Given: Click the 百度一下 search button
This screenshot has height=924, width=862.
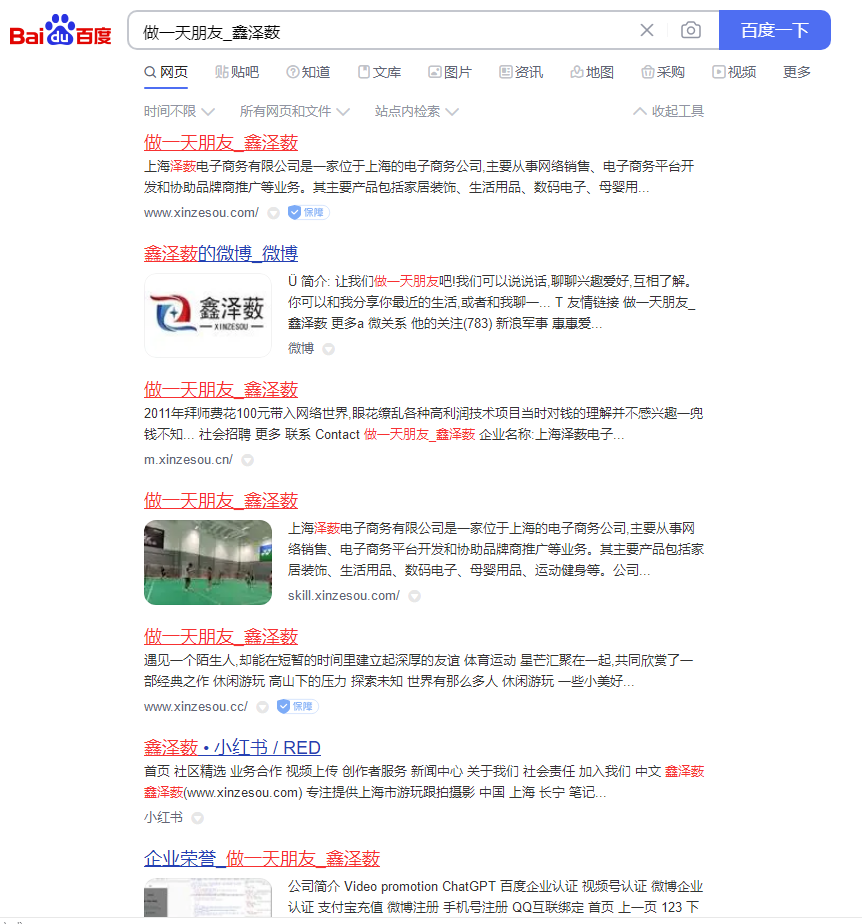Looking at the screenshot, I should pyautogui.click(x=774, y=30).
